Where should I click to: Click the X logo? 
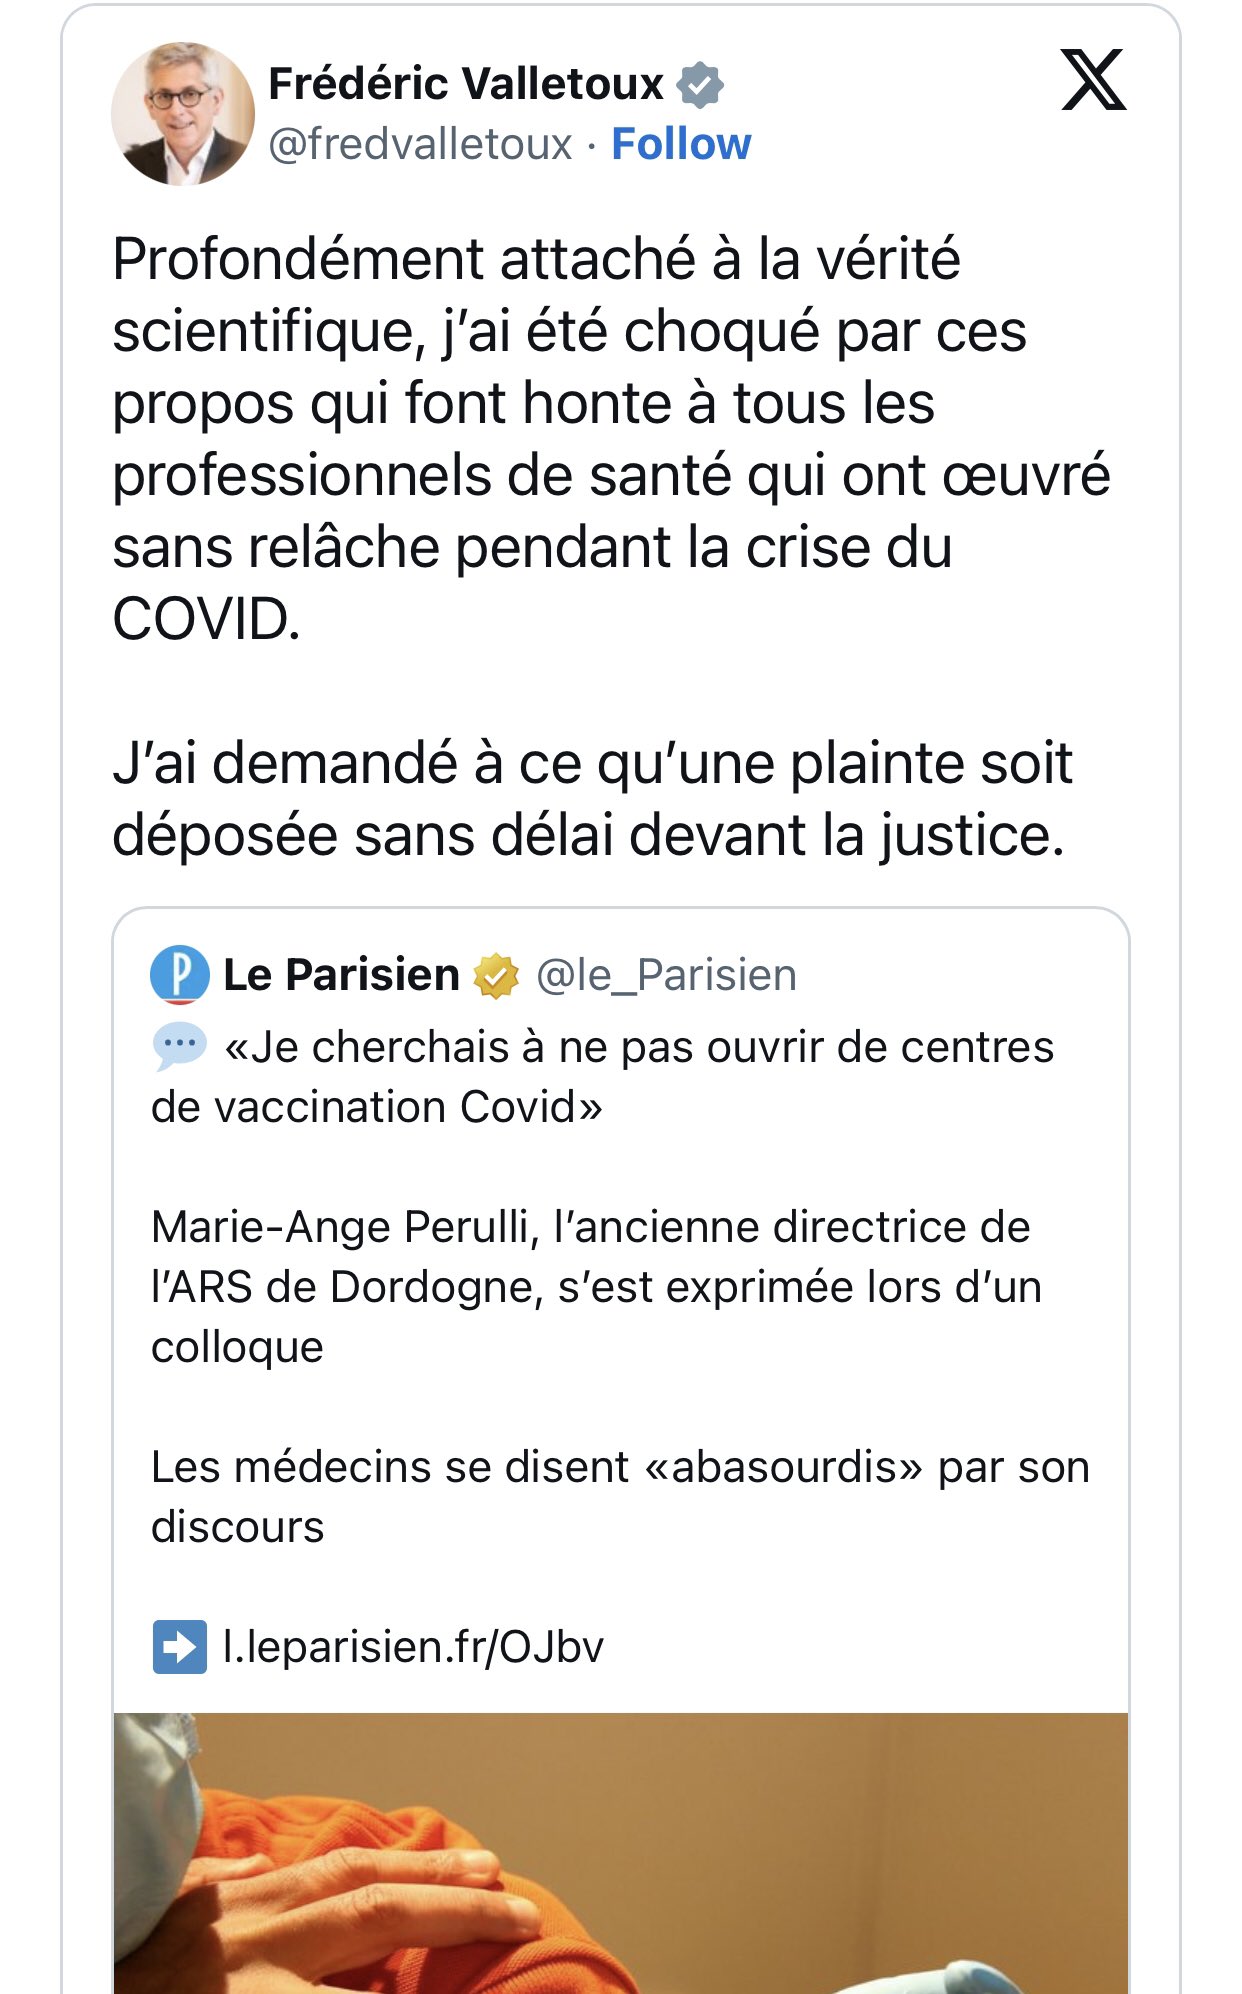coord(1093,80)
